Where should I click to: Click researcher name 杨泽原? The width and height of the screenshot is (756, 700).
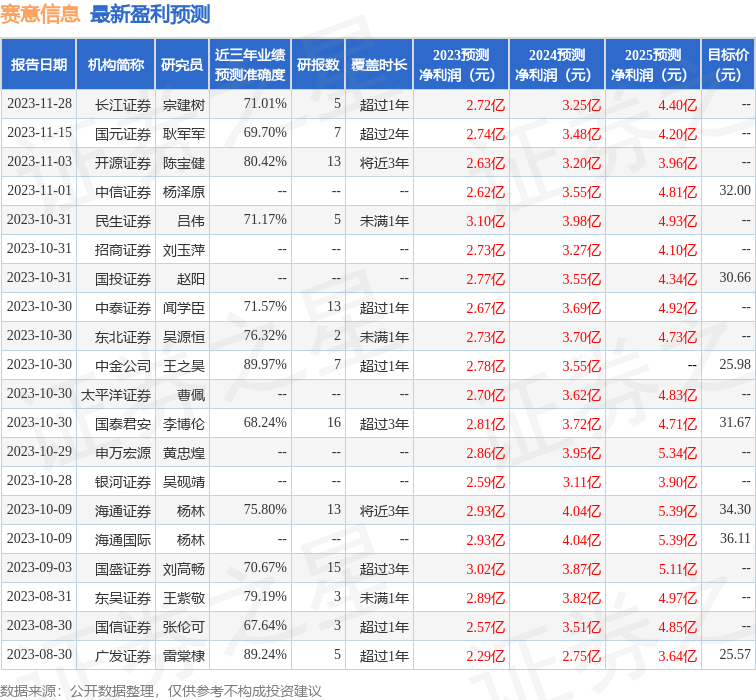tap(184, 192)
